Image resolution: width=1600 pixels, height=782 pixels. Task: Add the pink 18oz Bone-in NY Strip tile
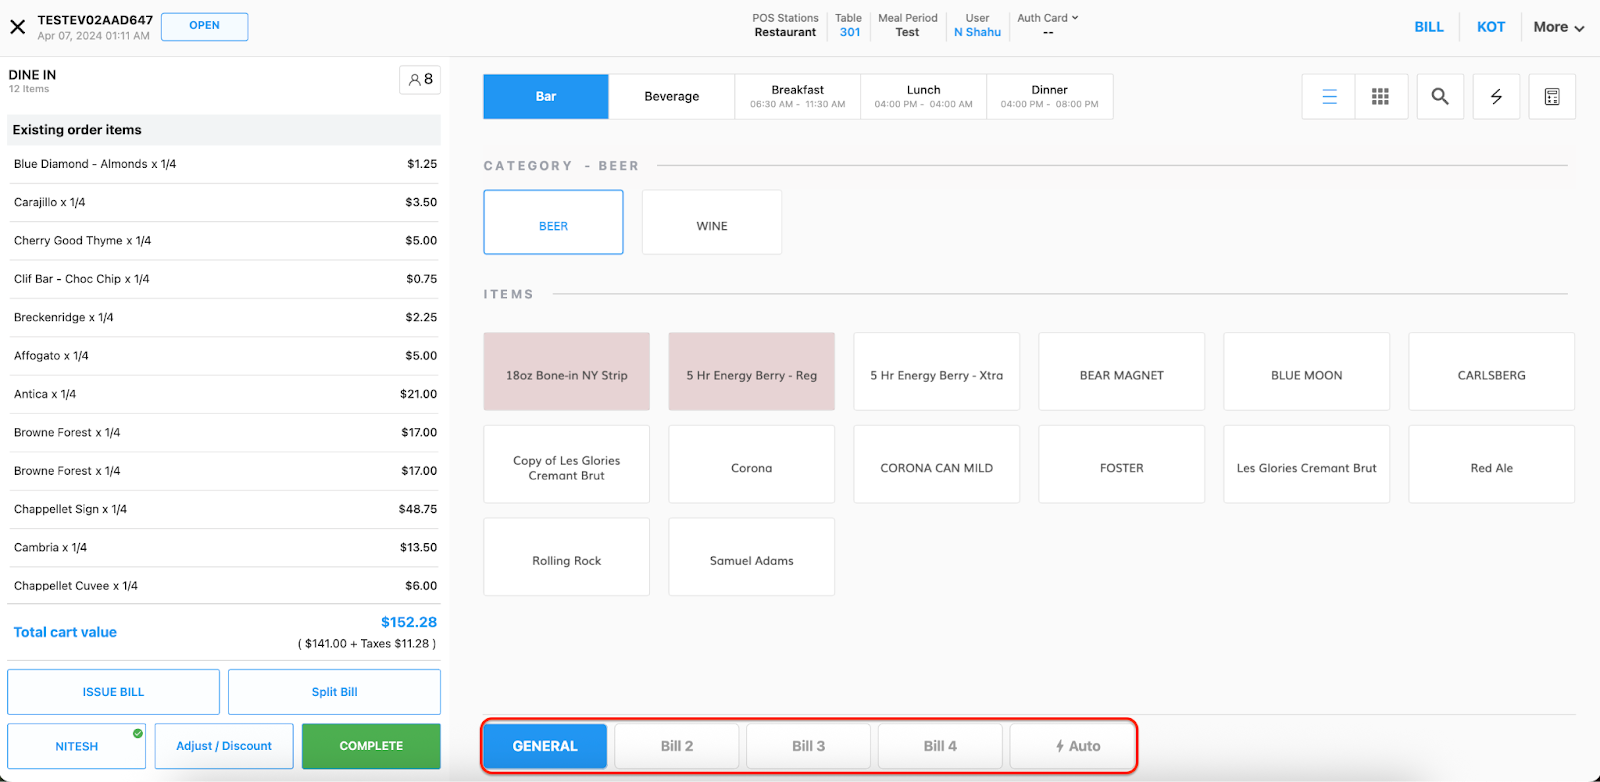pyautogui.click(x=566, y=372)
